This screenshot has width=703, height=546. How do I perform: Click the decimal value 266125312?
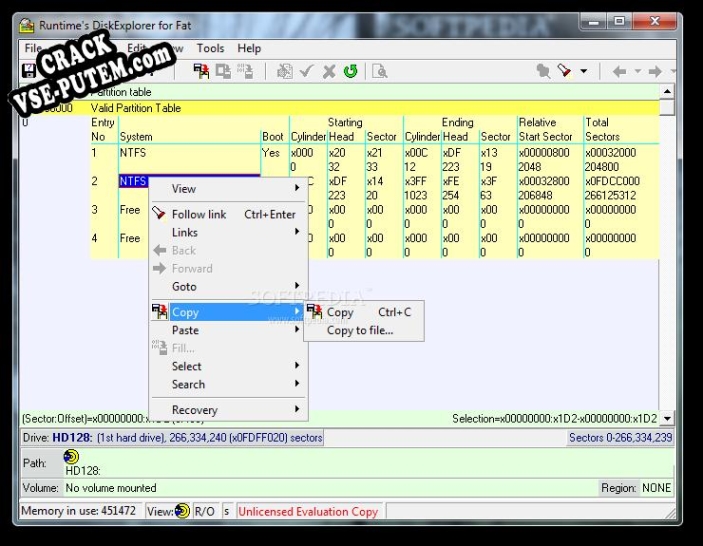pyautogui.click(x=610, y=195)
